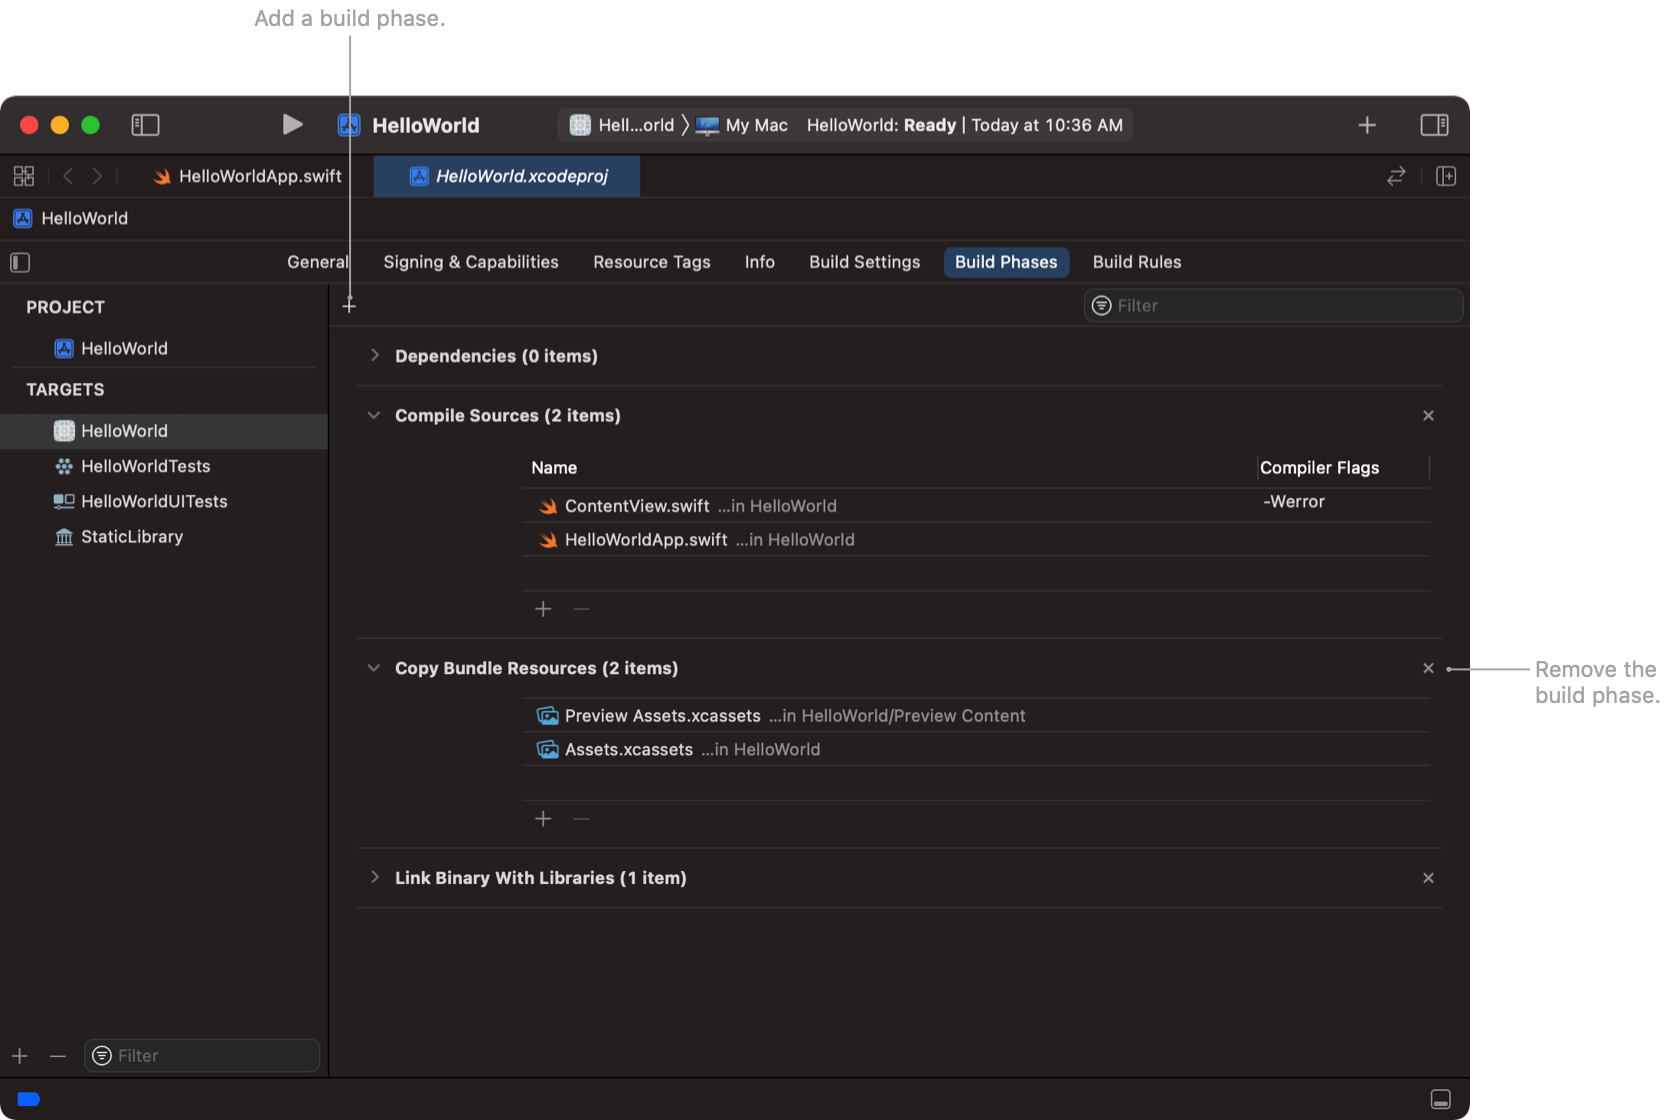Toggle the debug area at bottom right

coord(1440,1099)
